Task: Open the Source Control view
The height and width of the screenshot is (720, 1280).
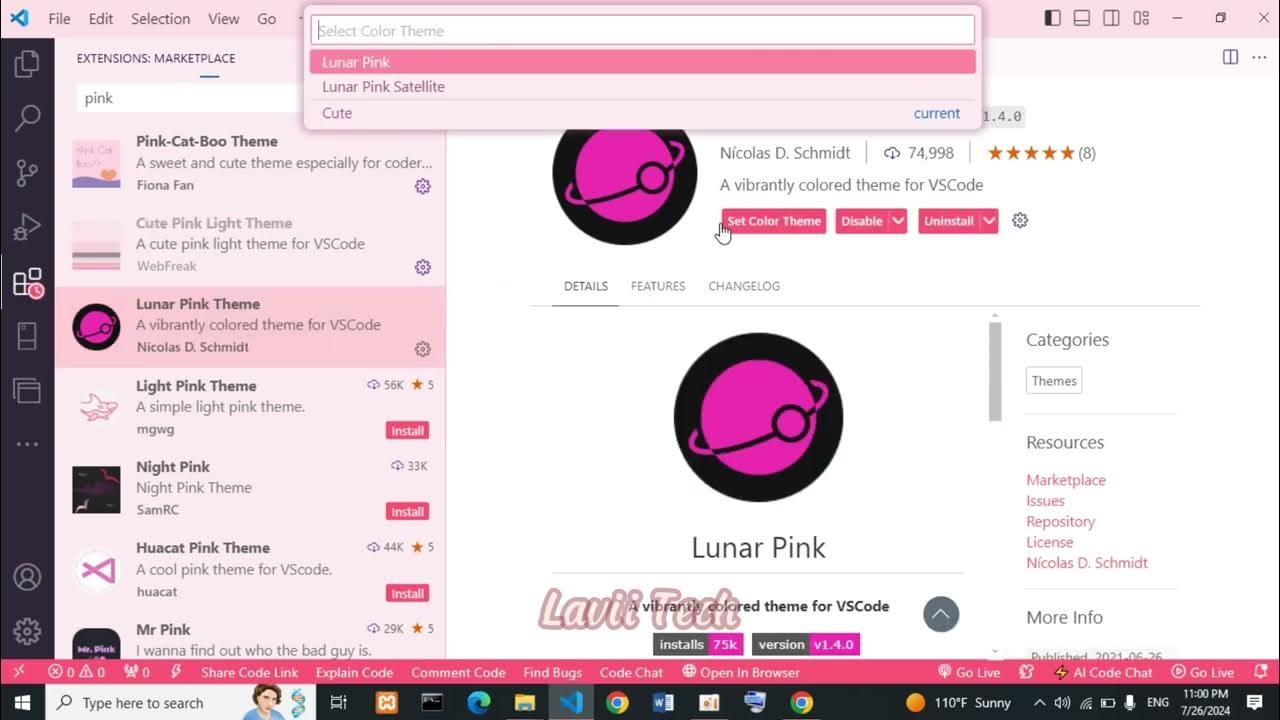Action: click(x=27, y=173)
